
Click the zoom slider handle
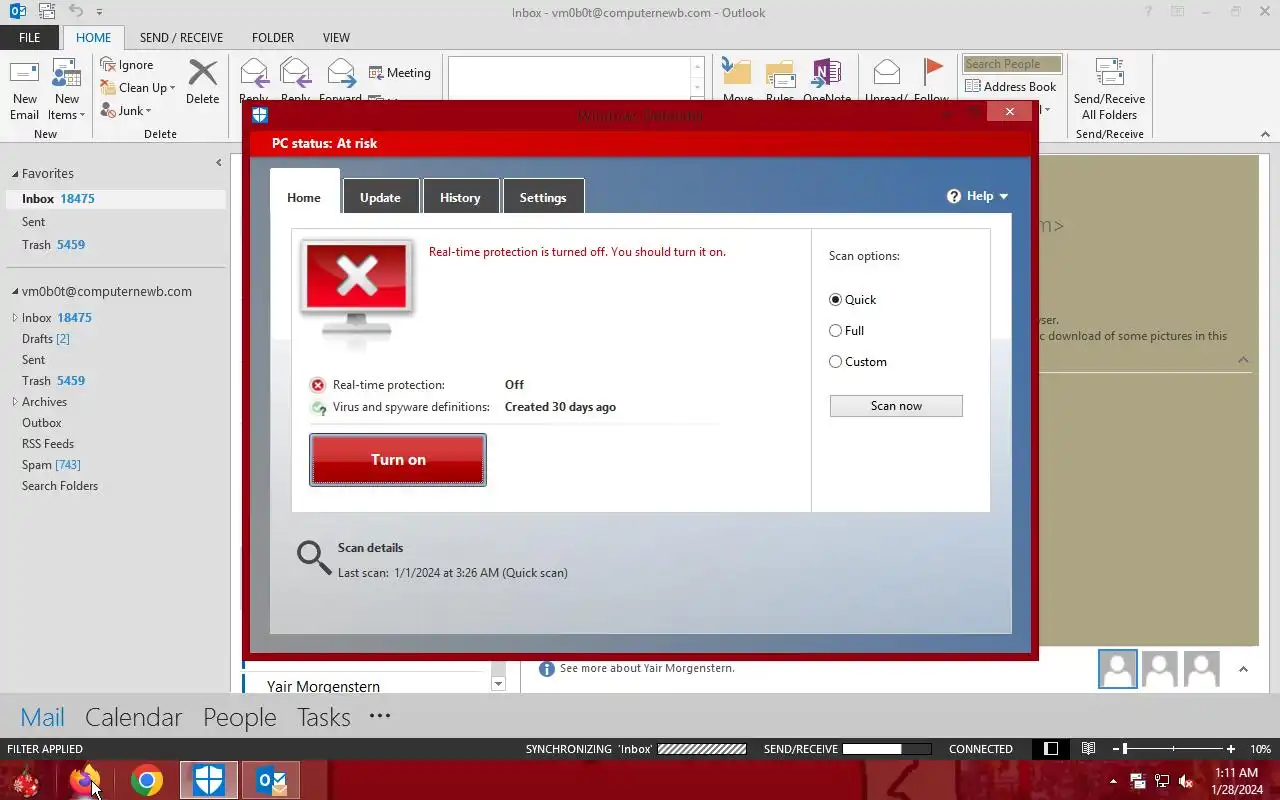click(1125, 748)
